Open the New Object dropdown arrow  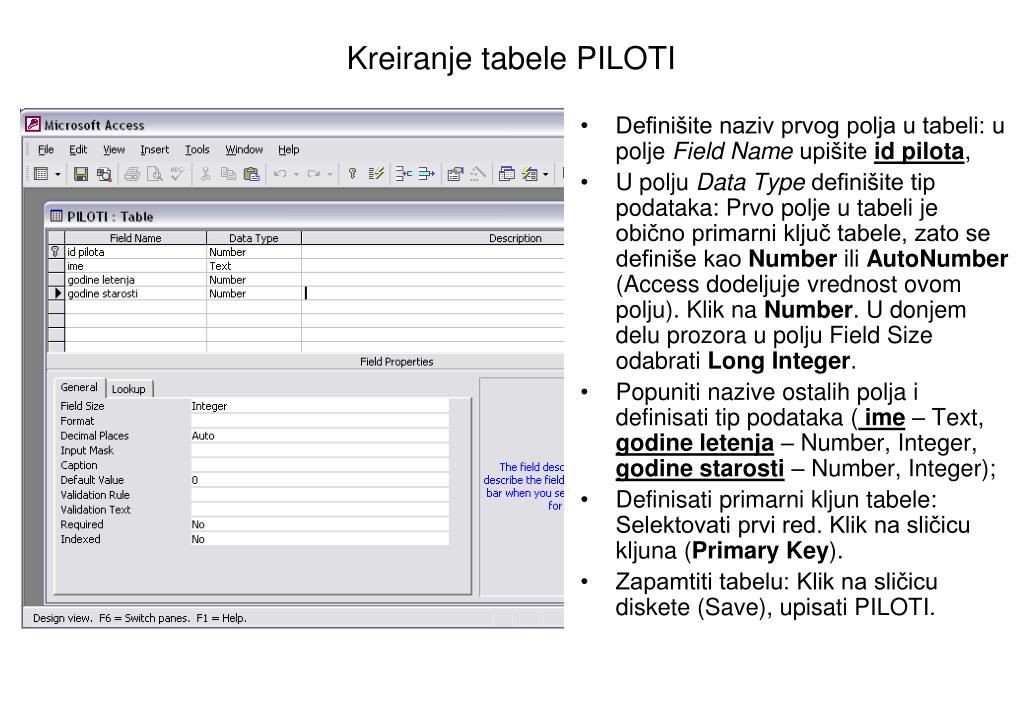click(x=545, y=174)
